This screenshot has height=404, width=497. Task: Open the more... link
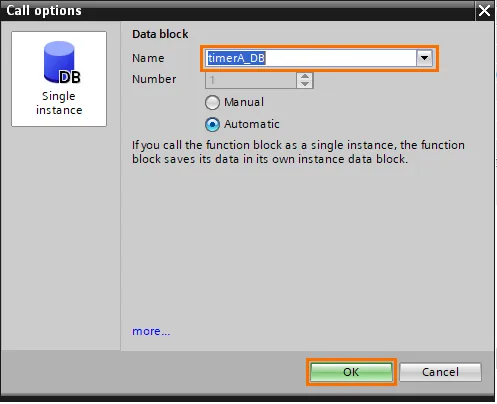point(151,331)
